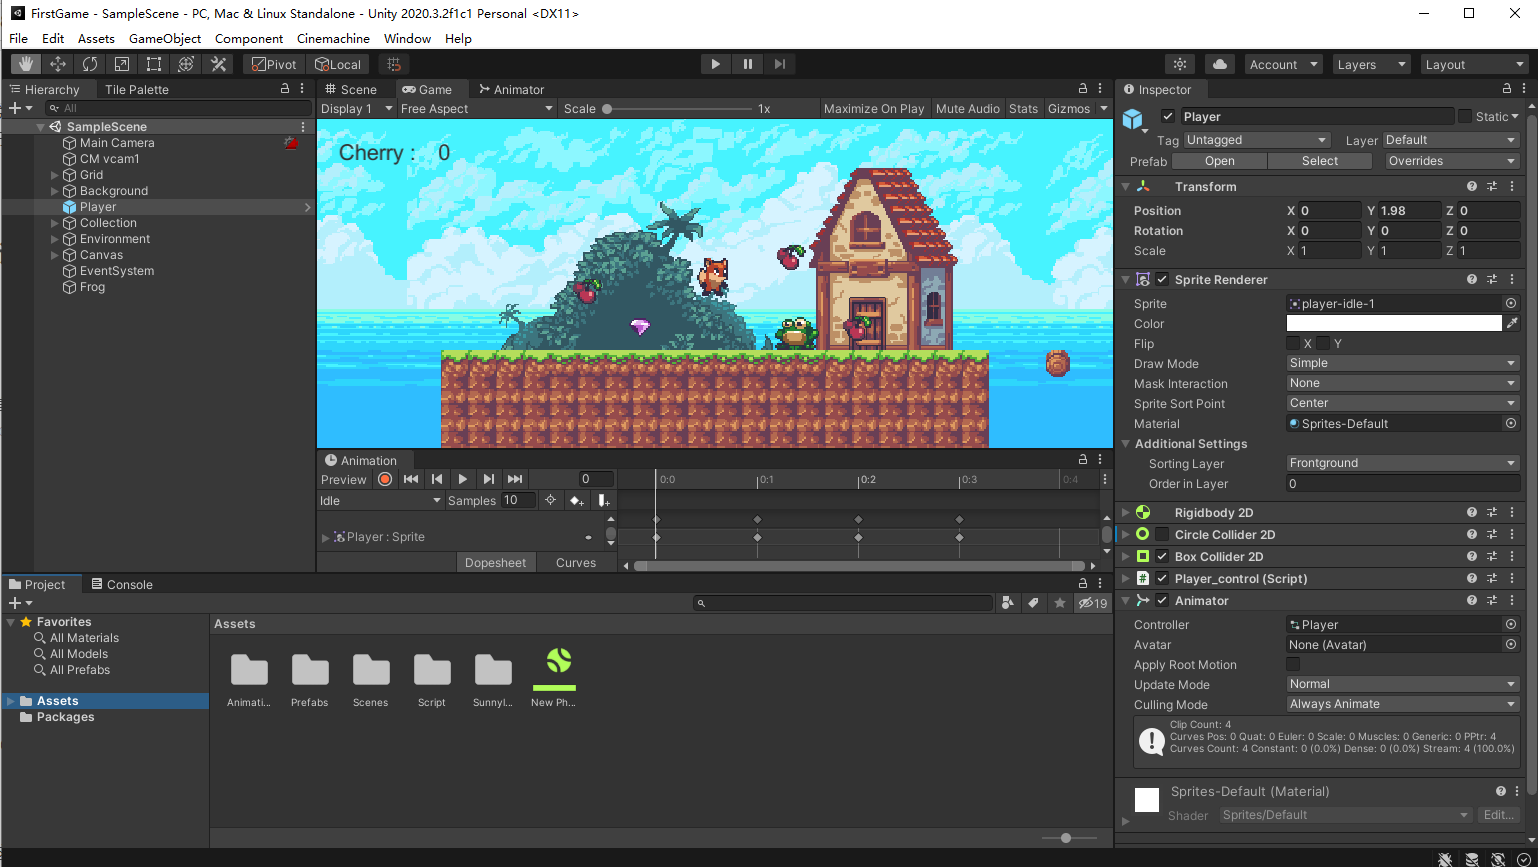Add keyframe in Animation window

(577, 500)
